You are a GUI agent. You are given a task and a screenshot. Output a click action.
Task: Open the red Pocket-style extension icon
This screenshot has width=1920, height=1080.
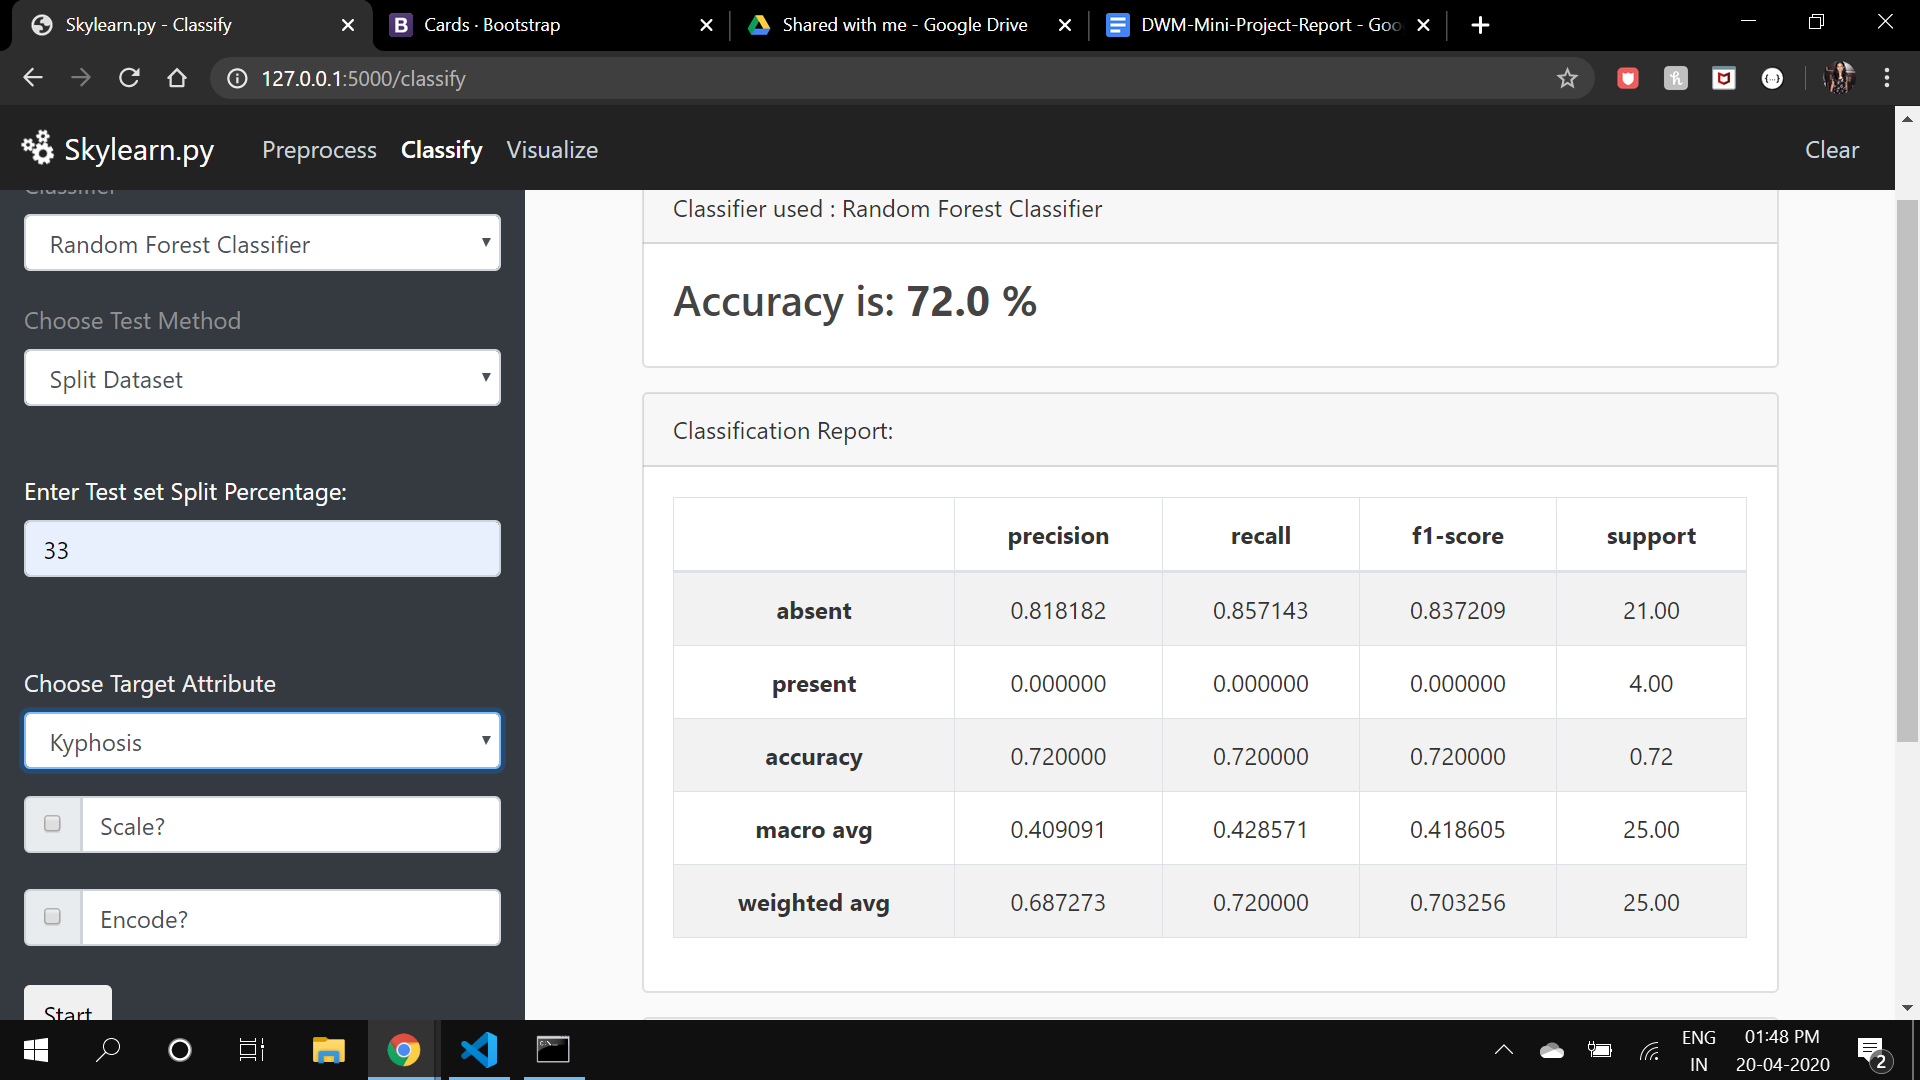click(1724, 78)
